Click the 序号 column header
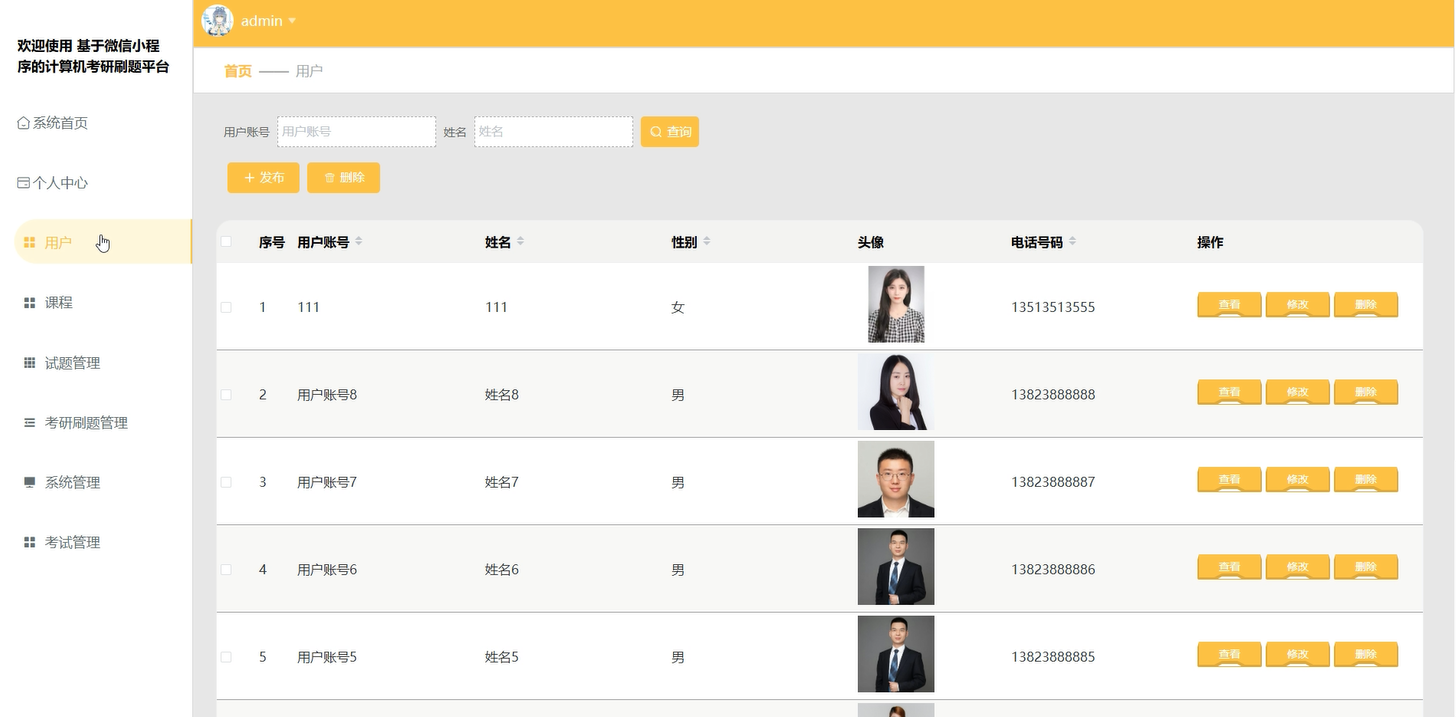Viewport: 1456px width, 717px height. click(272, 242)
